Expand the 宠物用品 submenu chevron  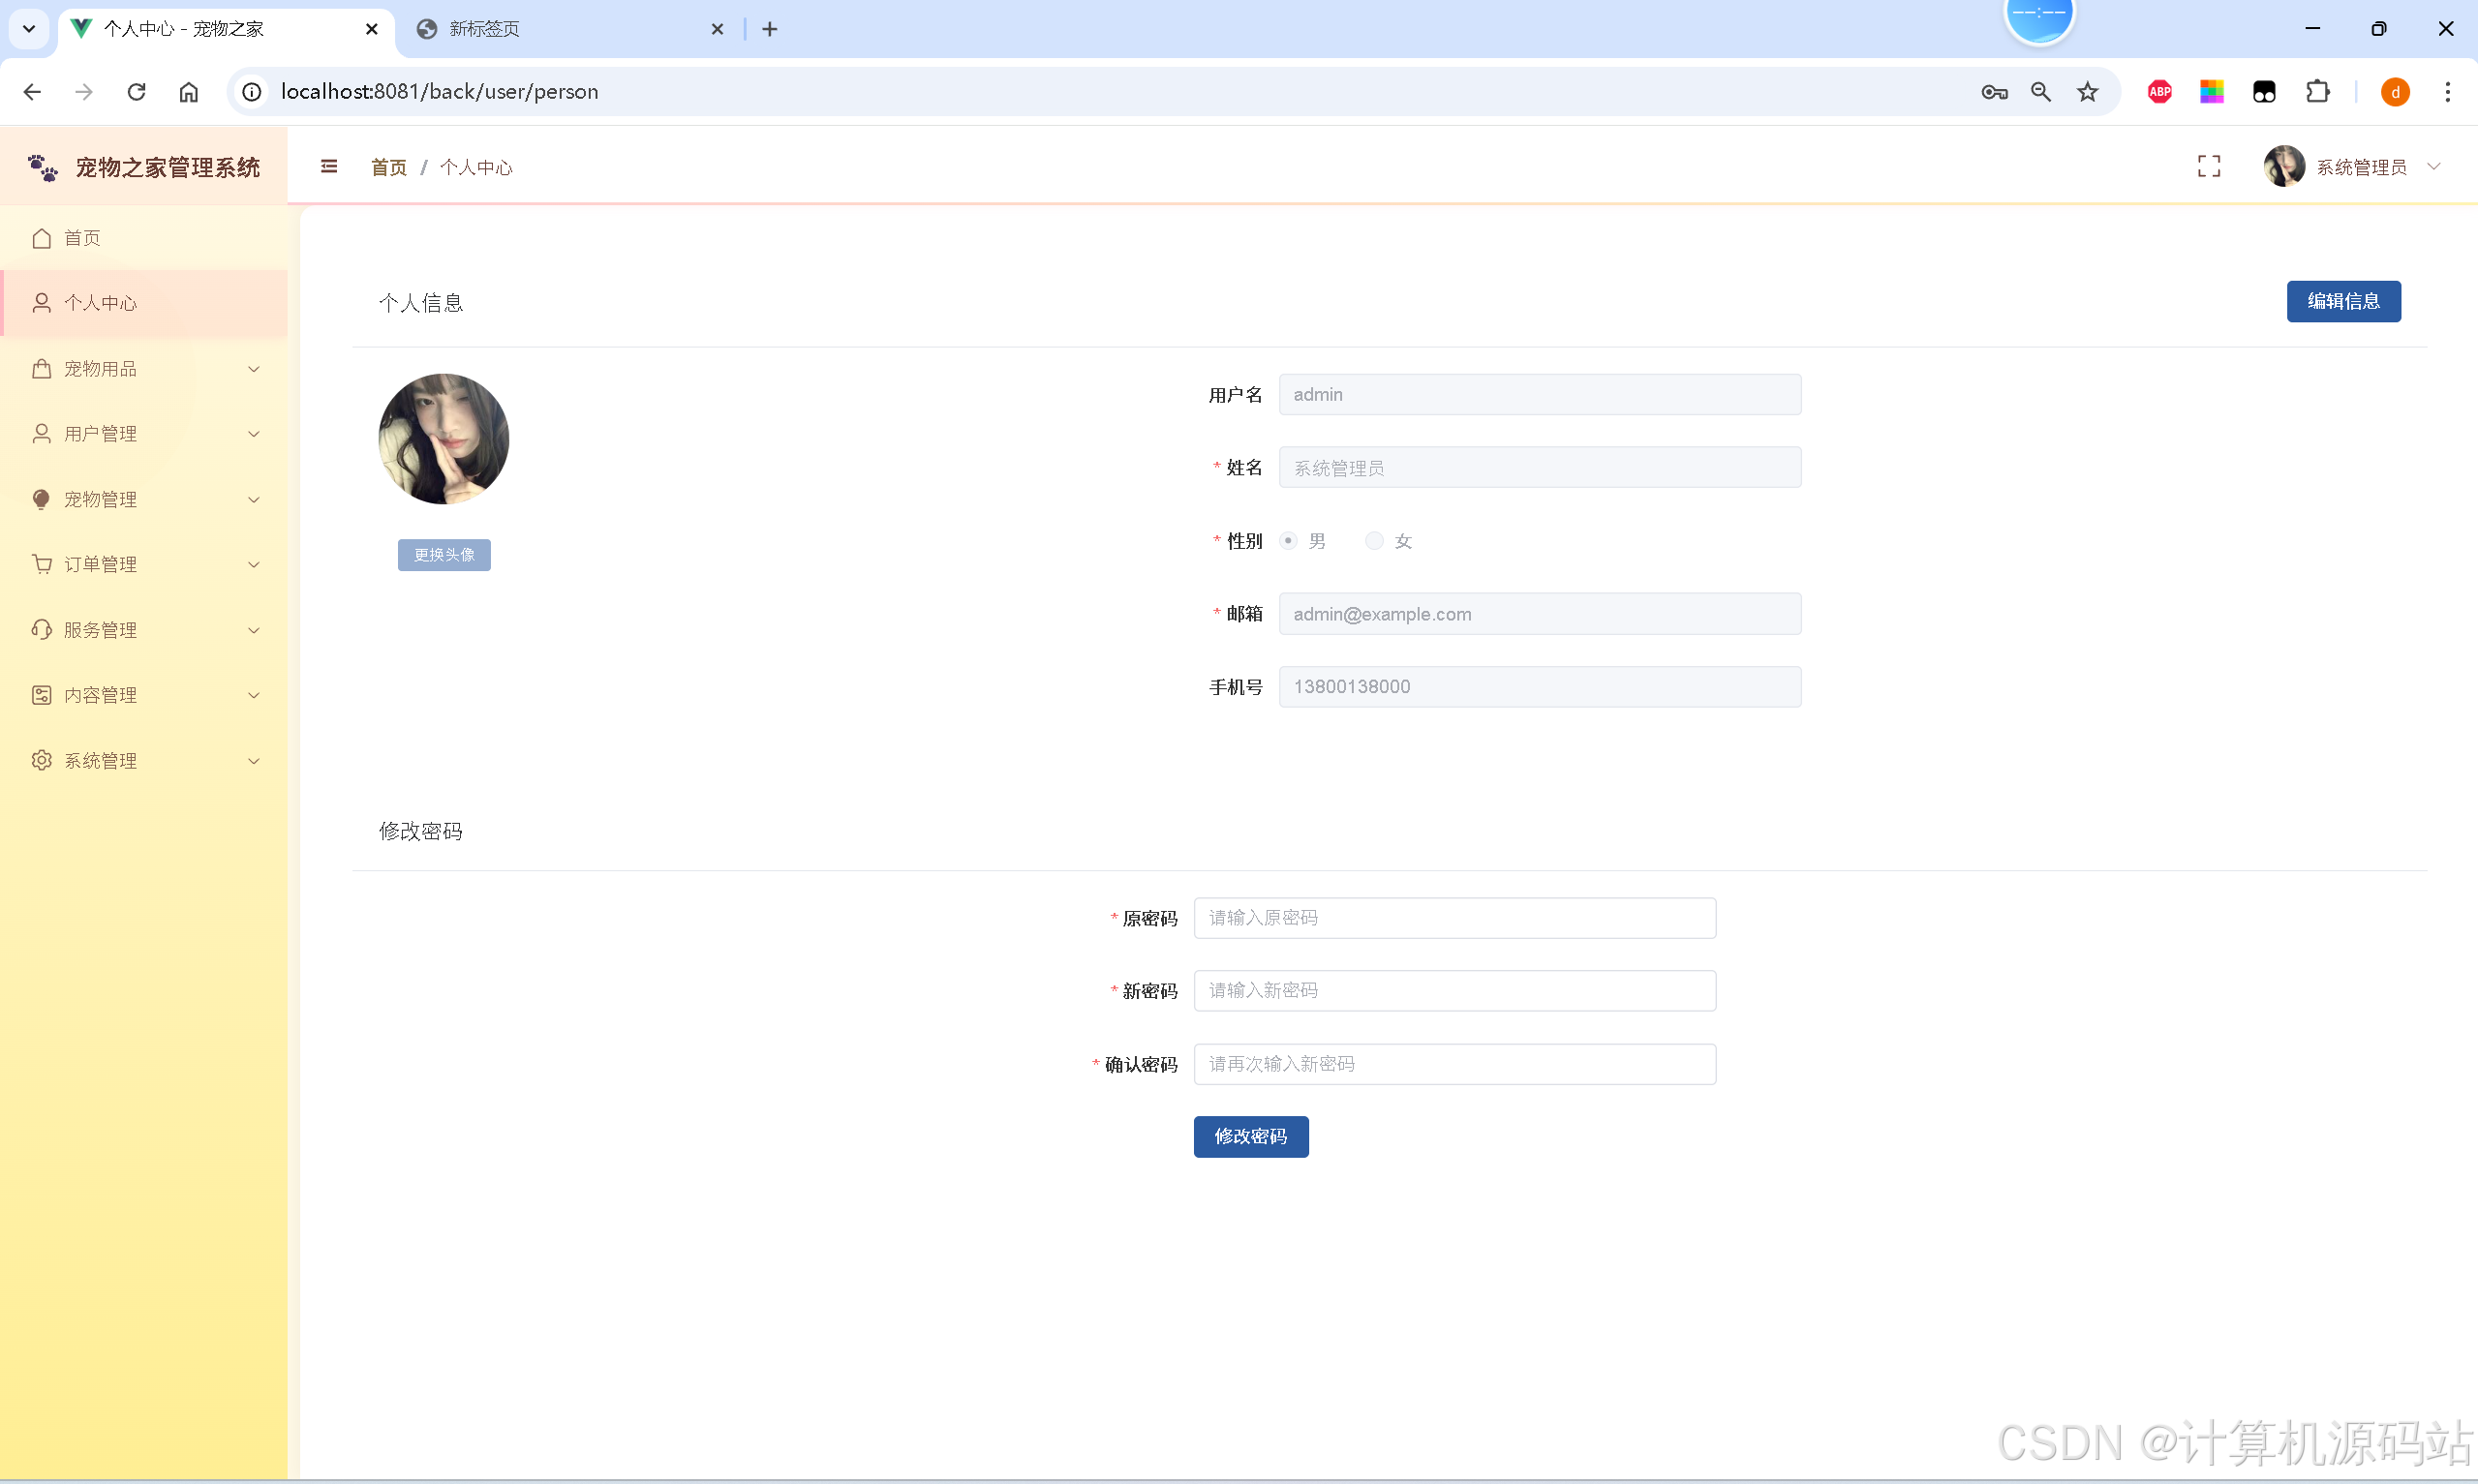click(x=254, y=369)
